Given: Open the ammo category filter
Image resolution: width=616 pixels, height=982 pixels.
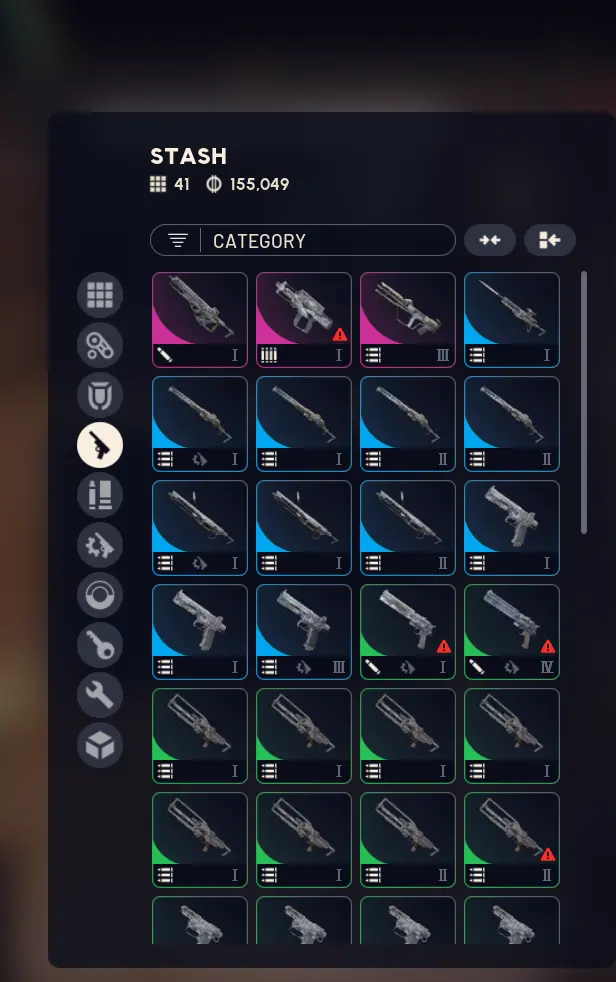Looking at the screenshot, I should (100, 495).
